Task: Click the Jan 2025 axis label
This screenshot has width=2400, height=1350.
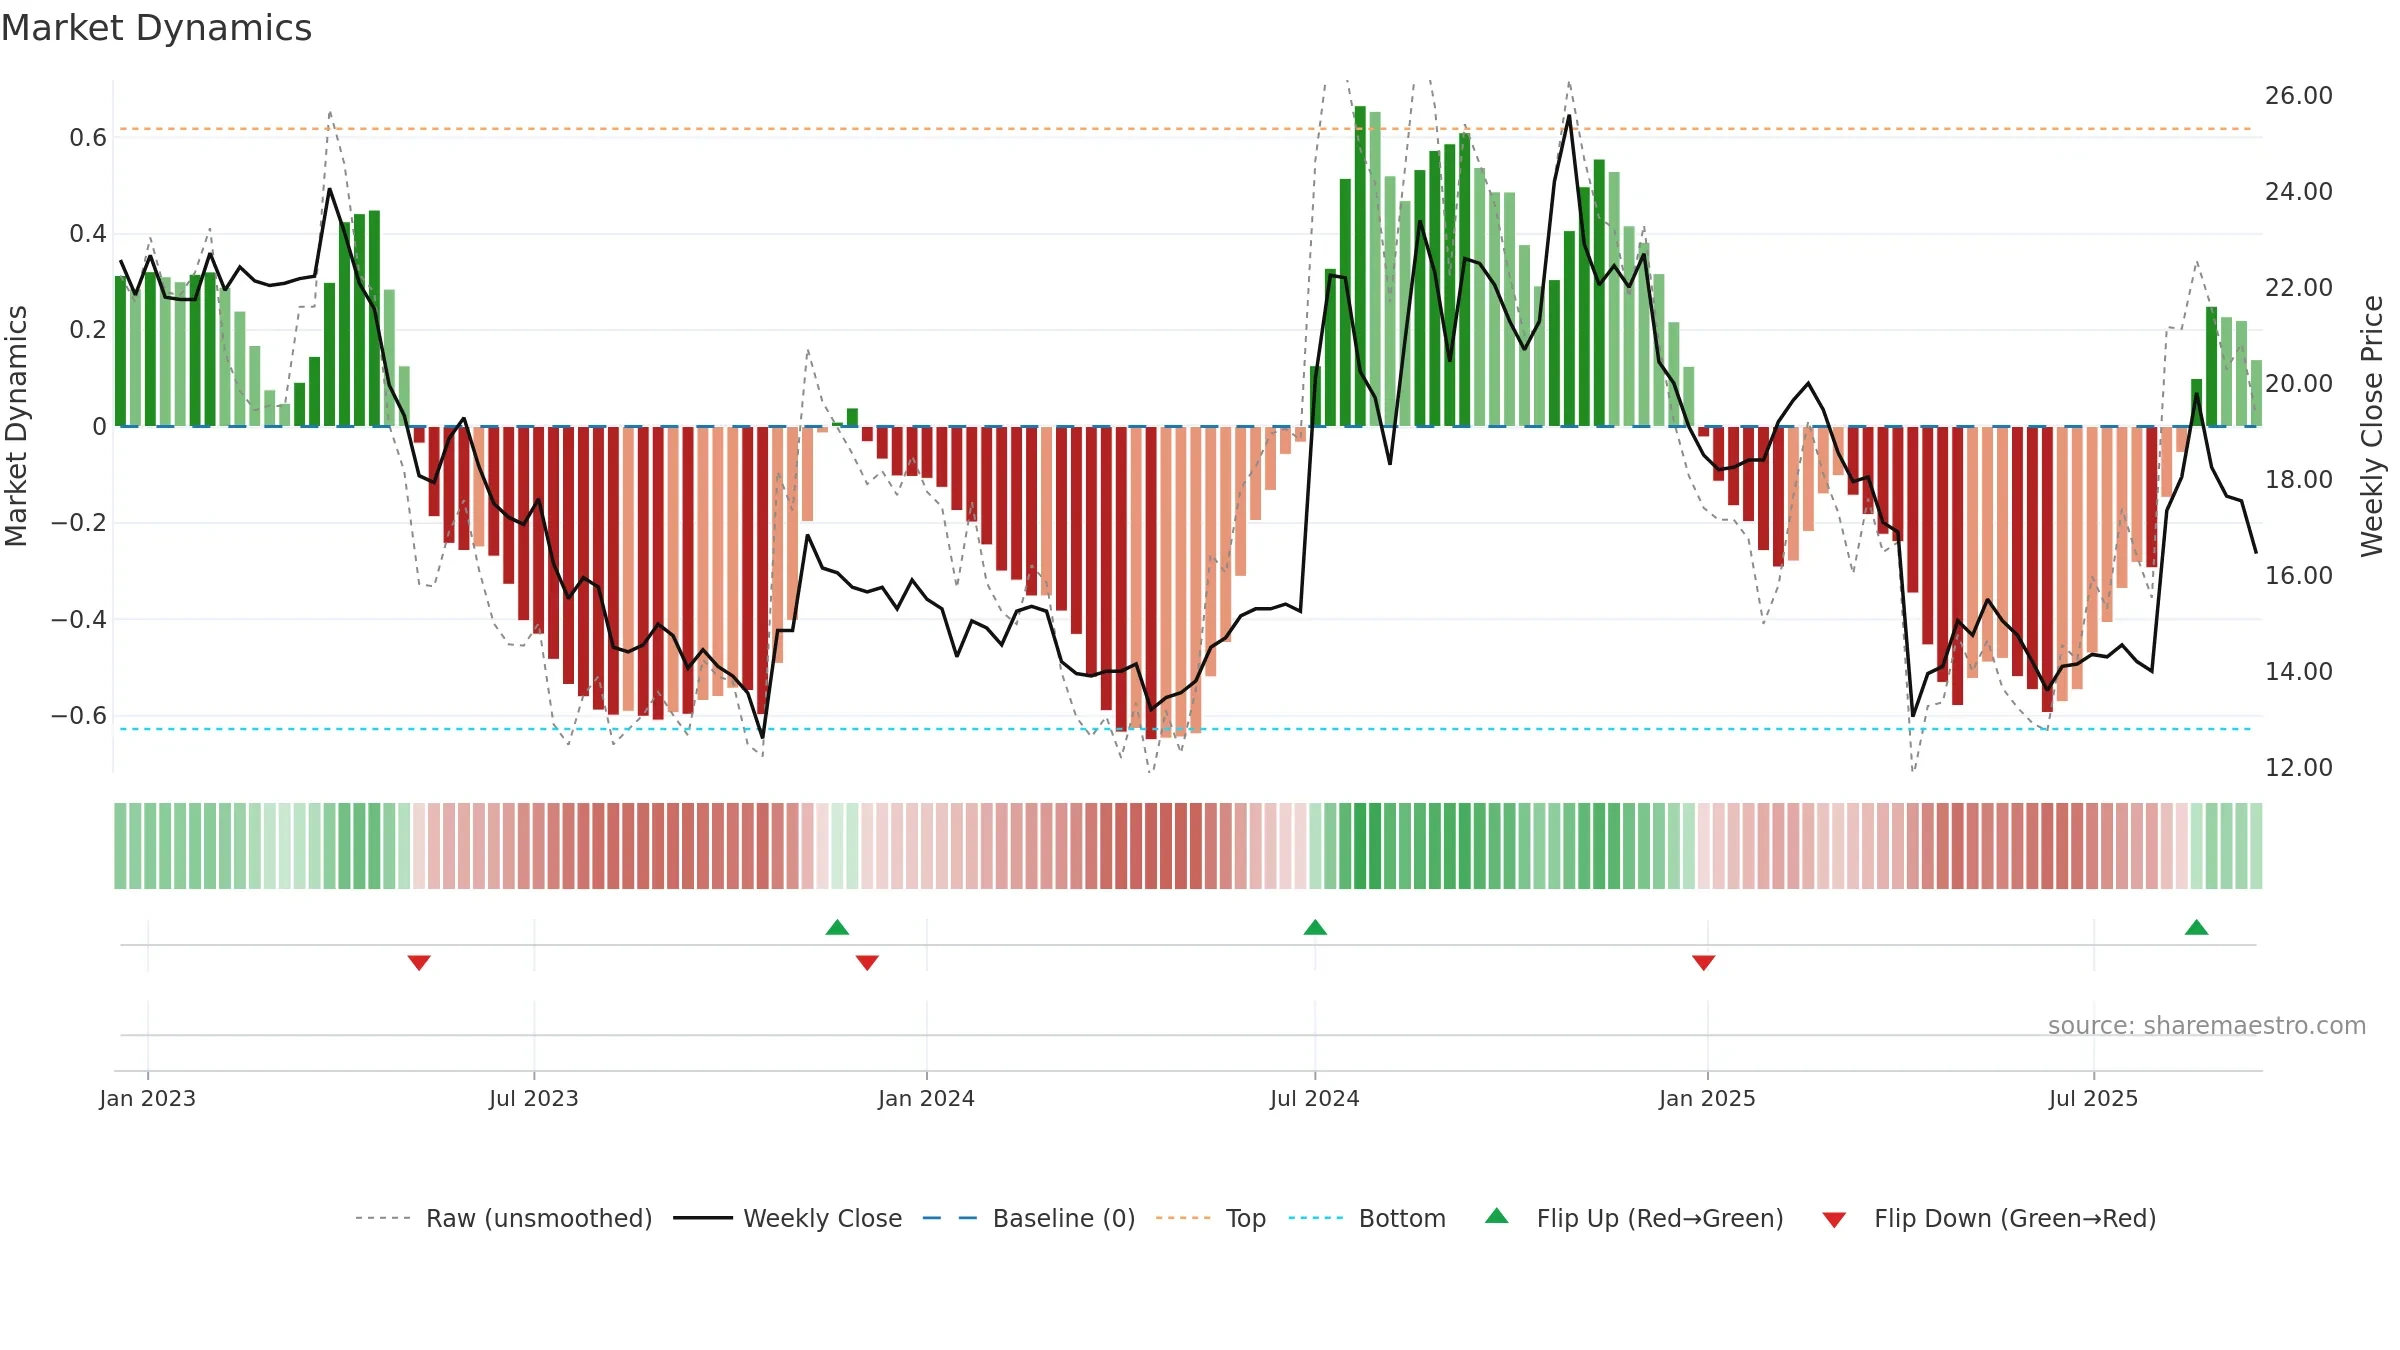Action: point(1708,1098)
